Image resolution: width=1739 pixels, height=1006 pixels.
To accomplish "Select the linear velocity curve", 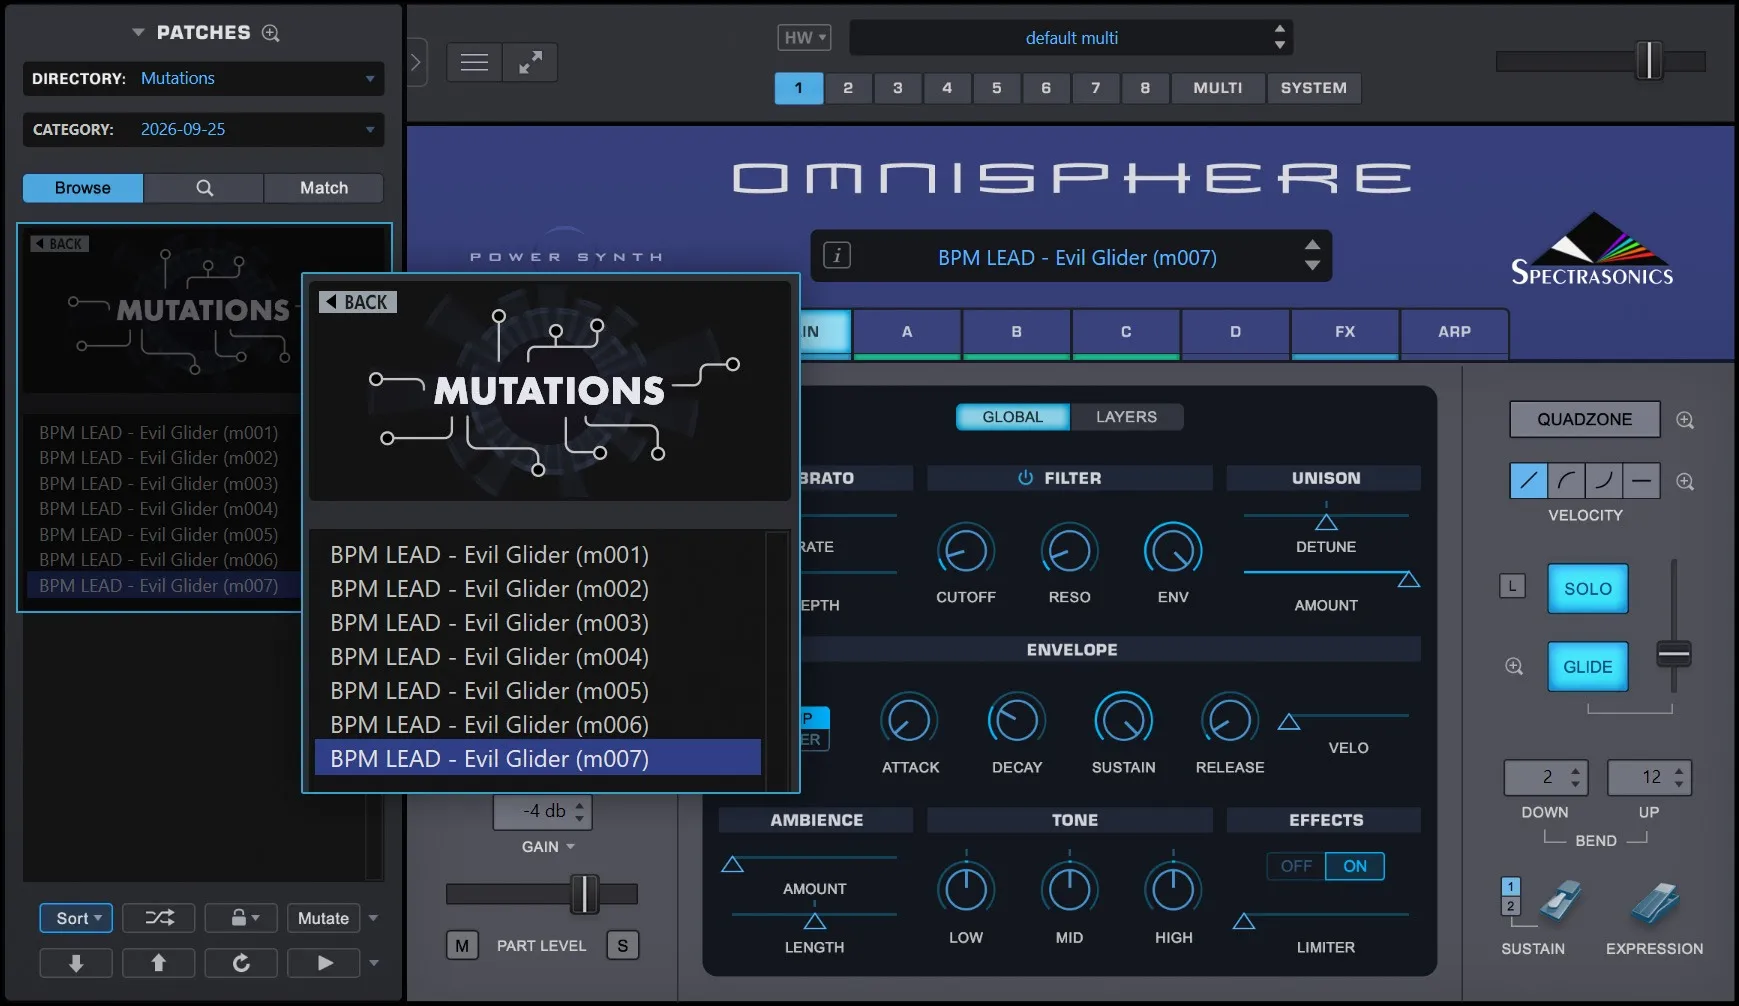I will 1528,481.
